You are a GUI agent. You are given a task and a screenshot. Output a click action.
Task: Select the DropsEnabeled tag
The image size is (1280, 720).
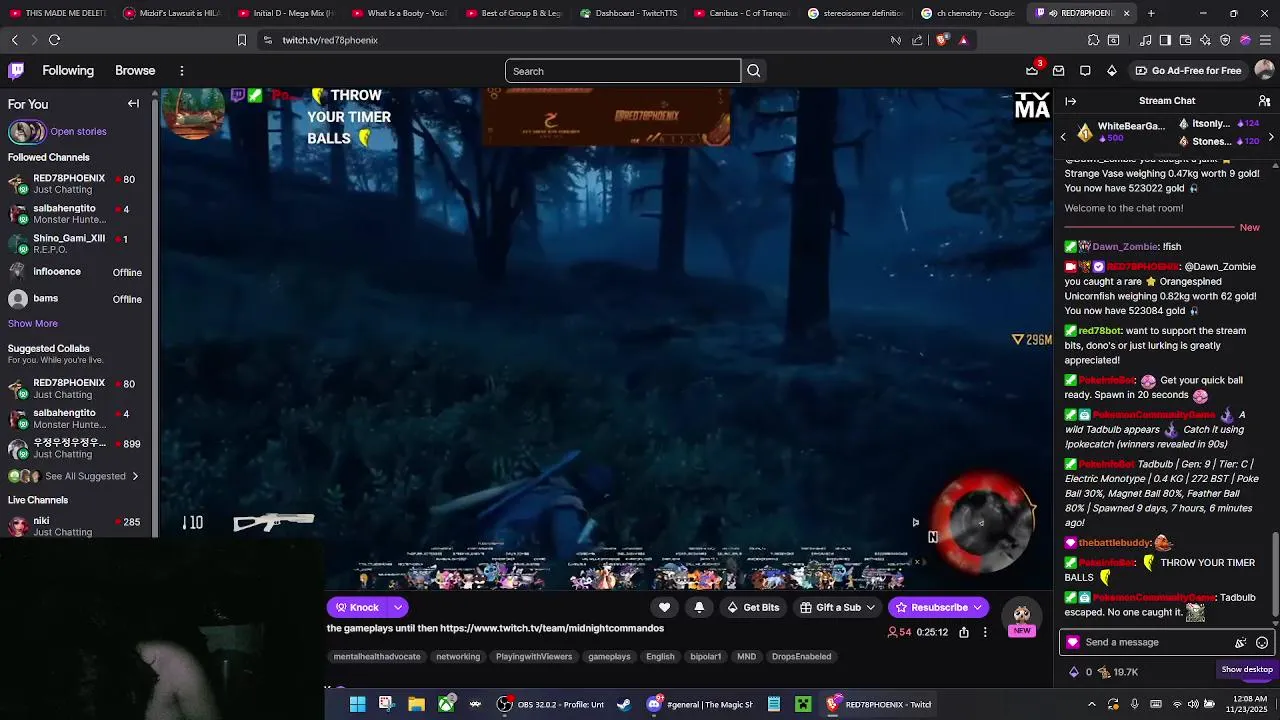click(801, 657)
